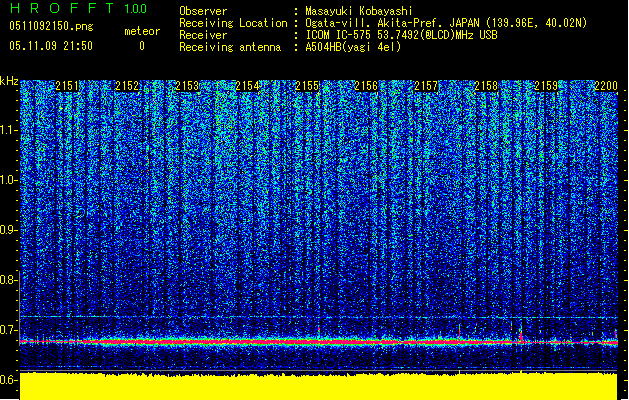The height and width of the screenshot is (400, 629).
Task: Click the 2158 time marker
Action: (486, 86)
